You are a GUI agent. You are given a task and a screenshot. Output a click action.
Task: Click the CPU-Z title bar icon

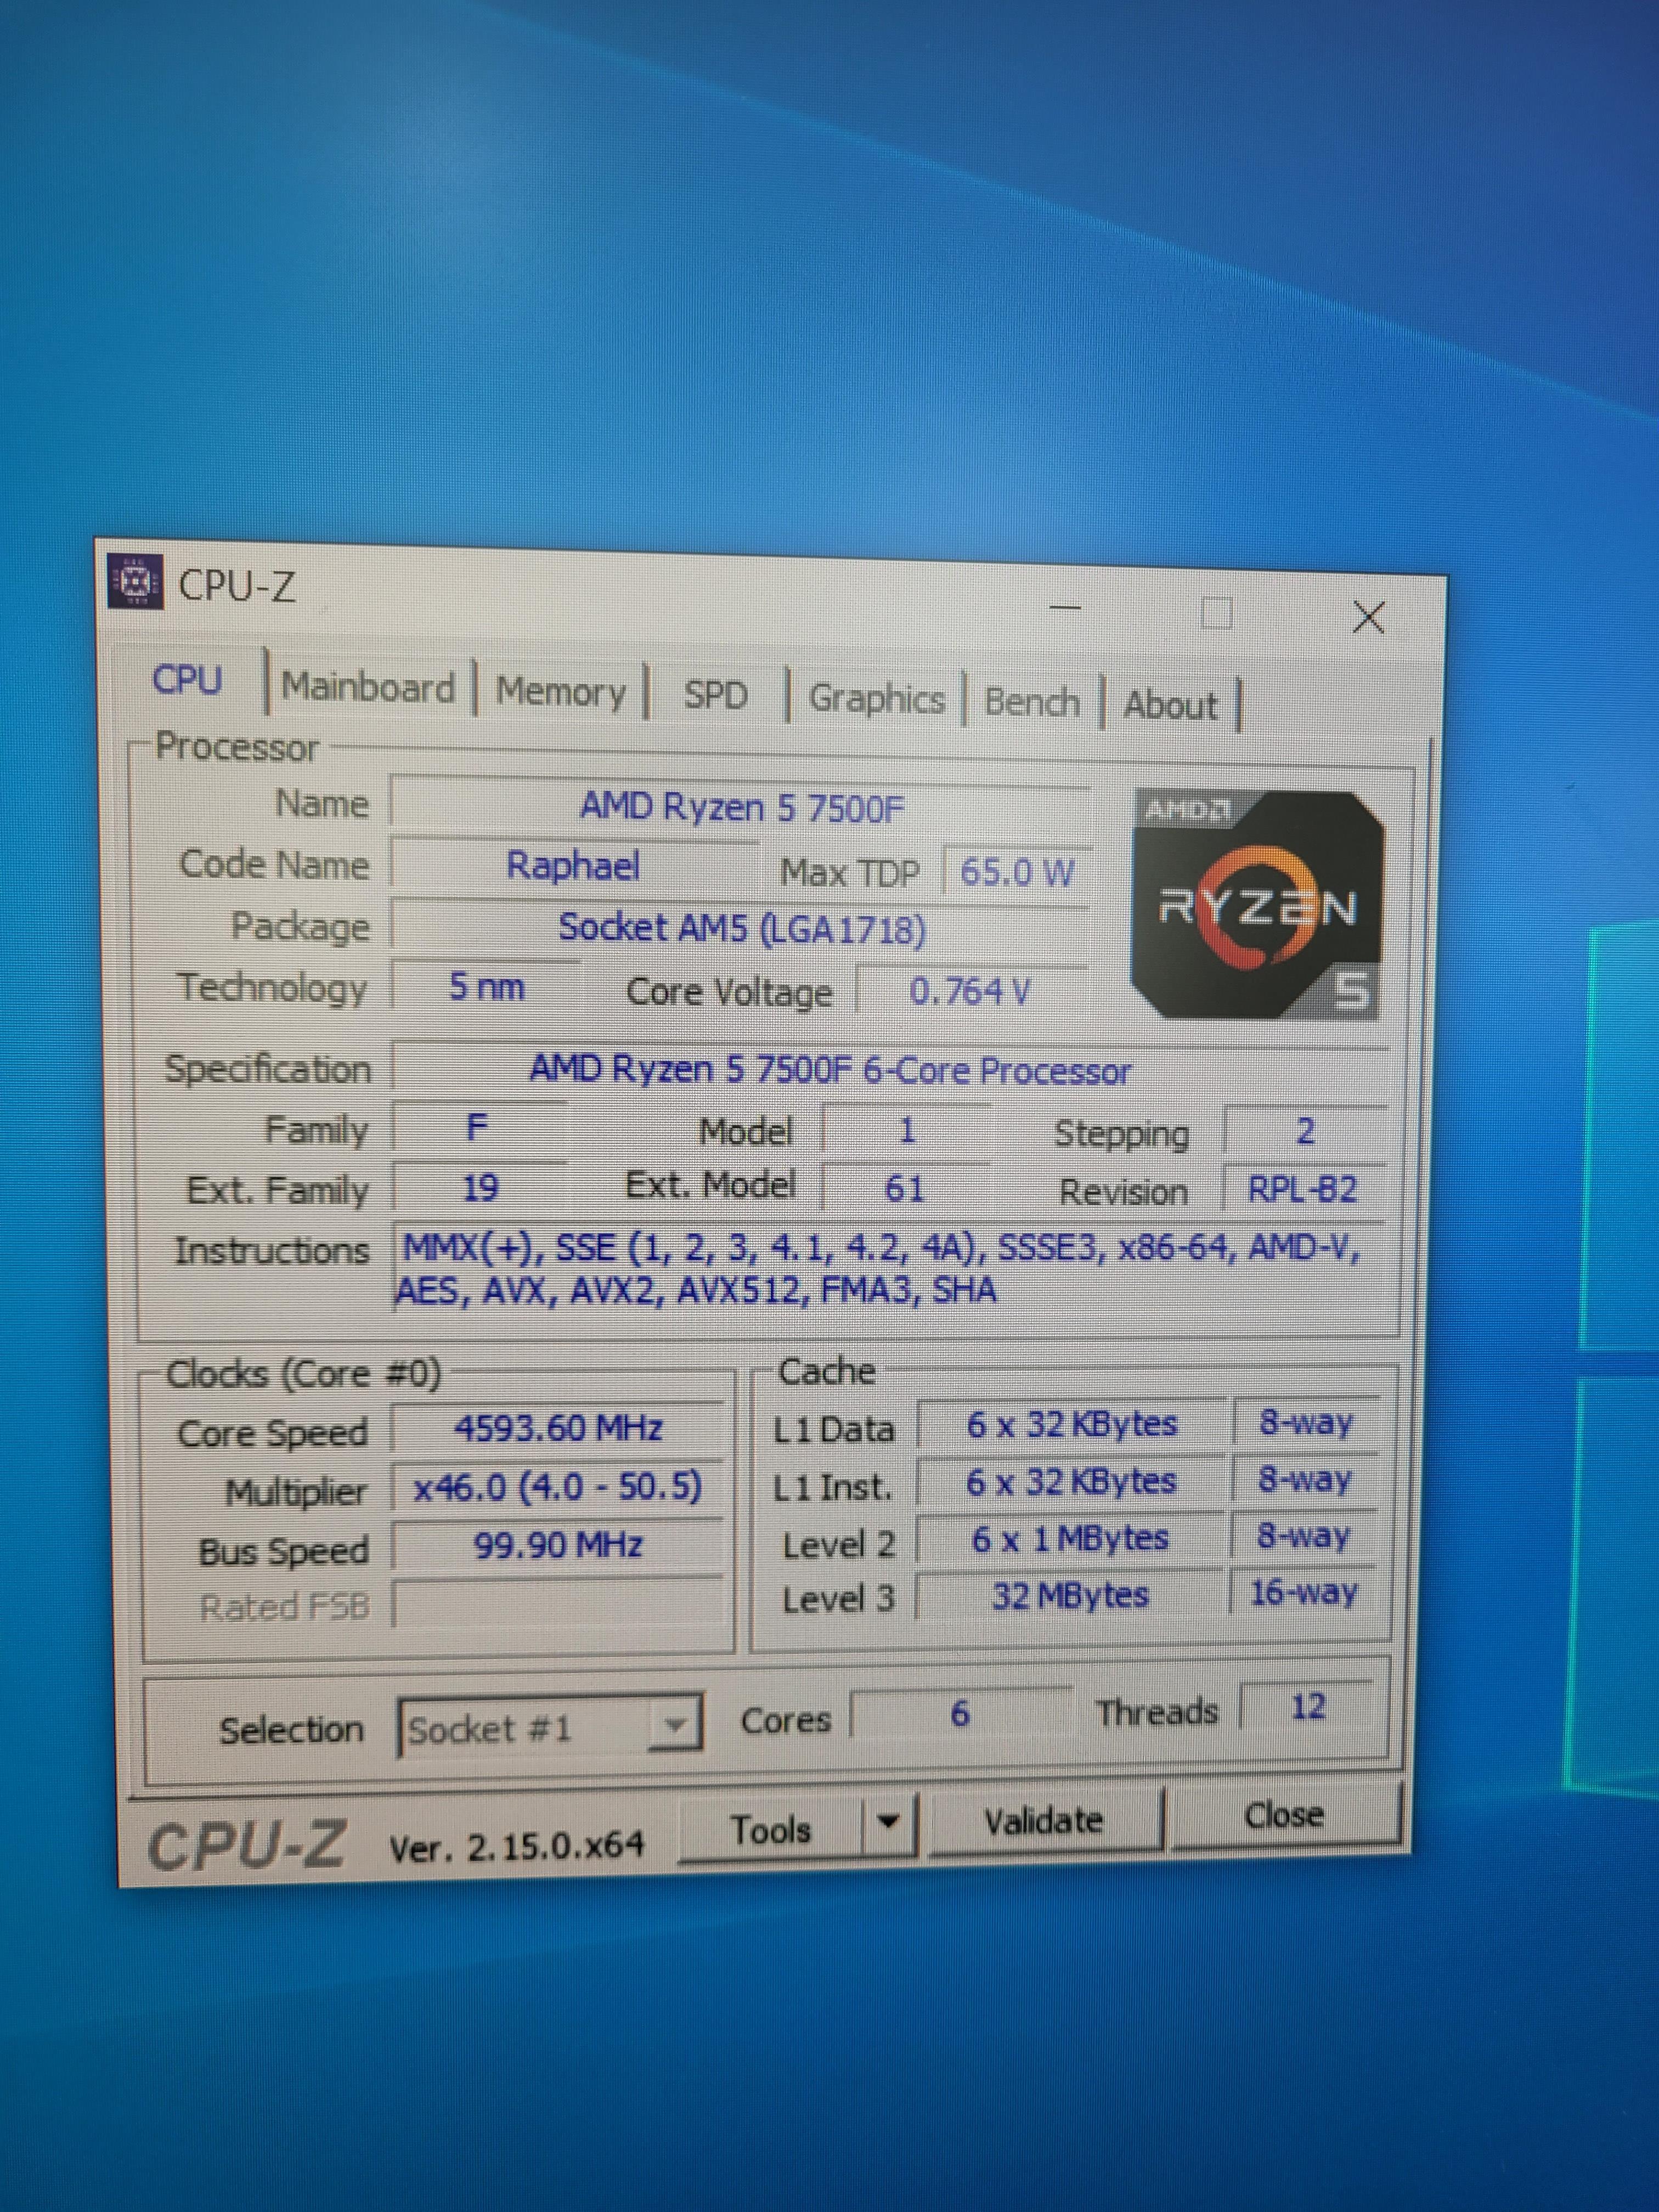136,580
